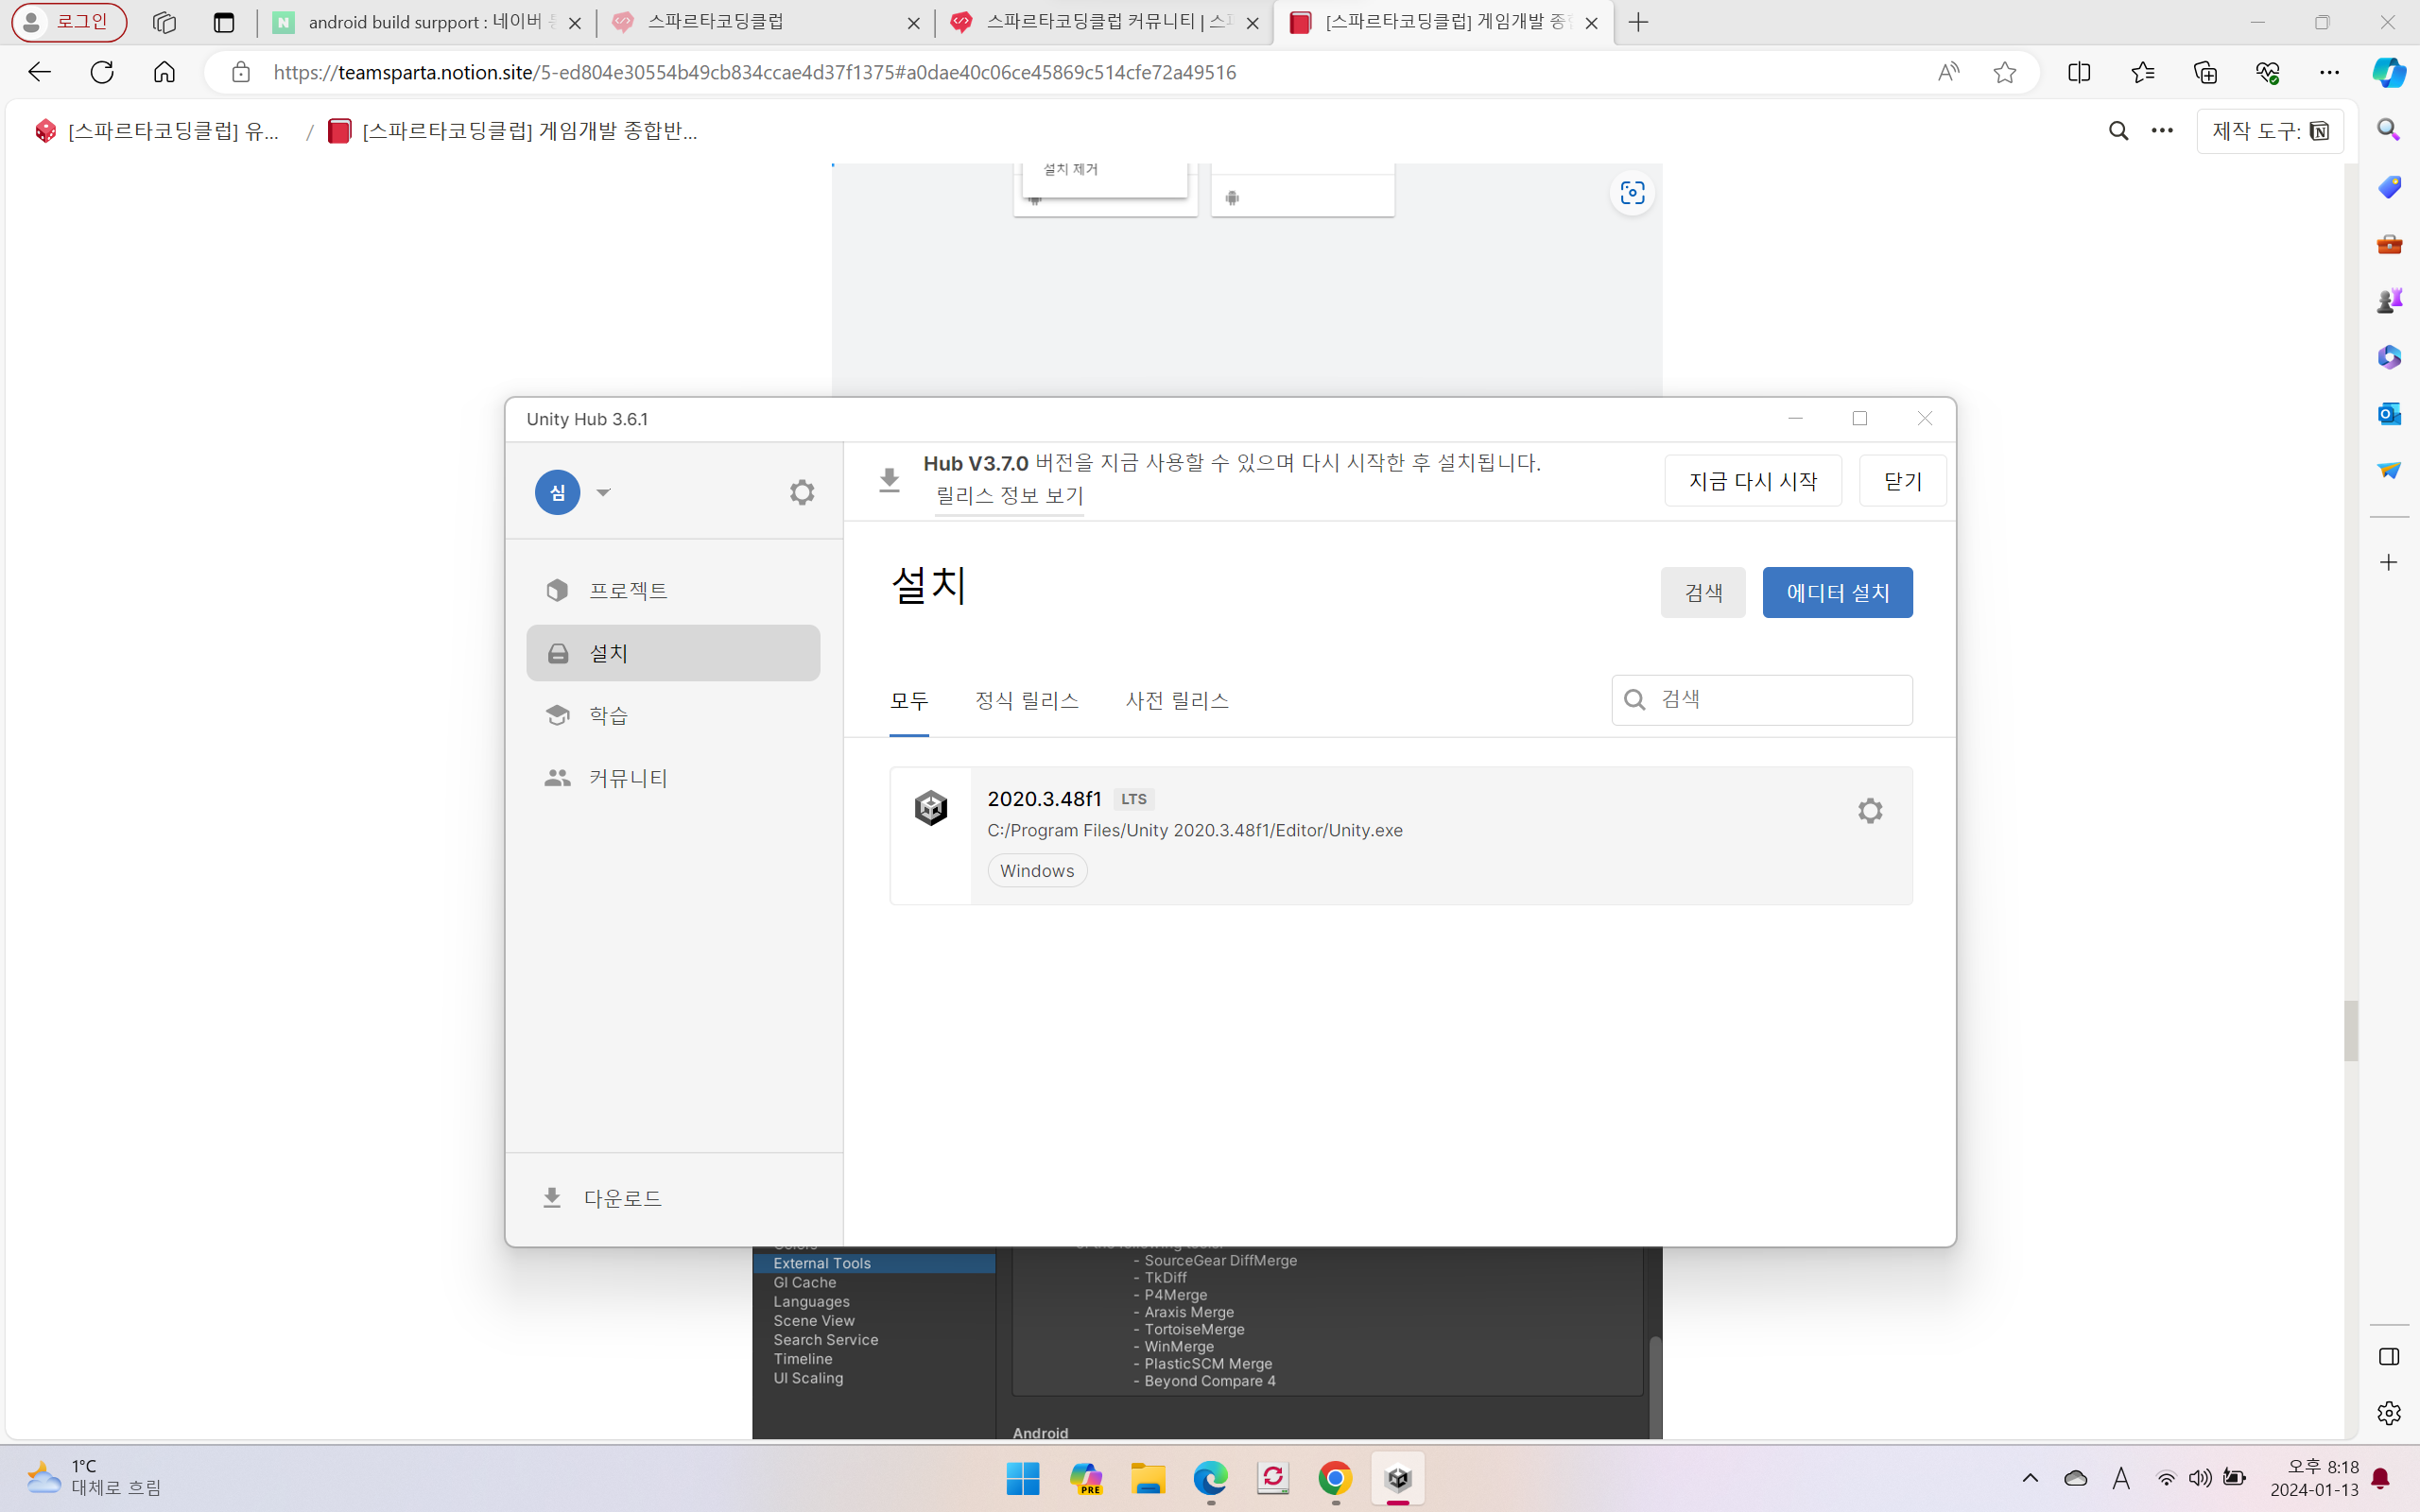The image size is (2420, 1512).
Task: Open Edge sidebar settings gear
Action: (2389, 1413)
